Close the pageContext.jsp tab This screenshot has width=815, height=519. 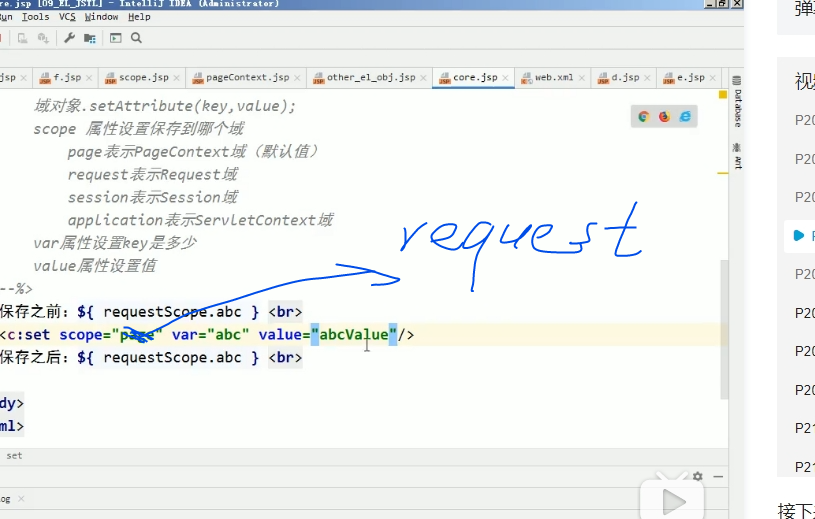(x=297, y=78)
